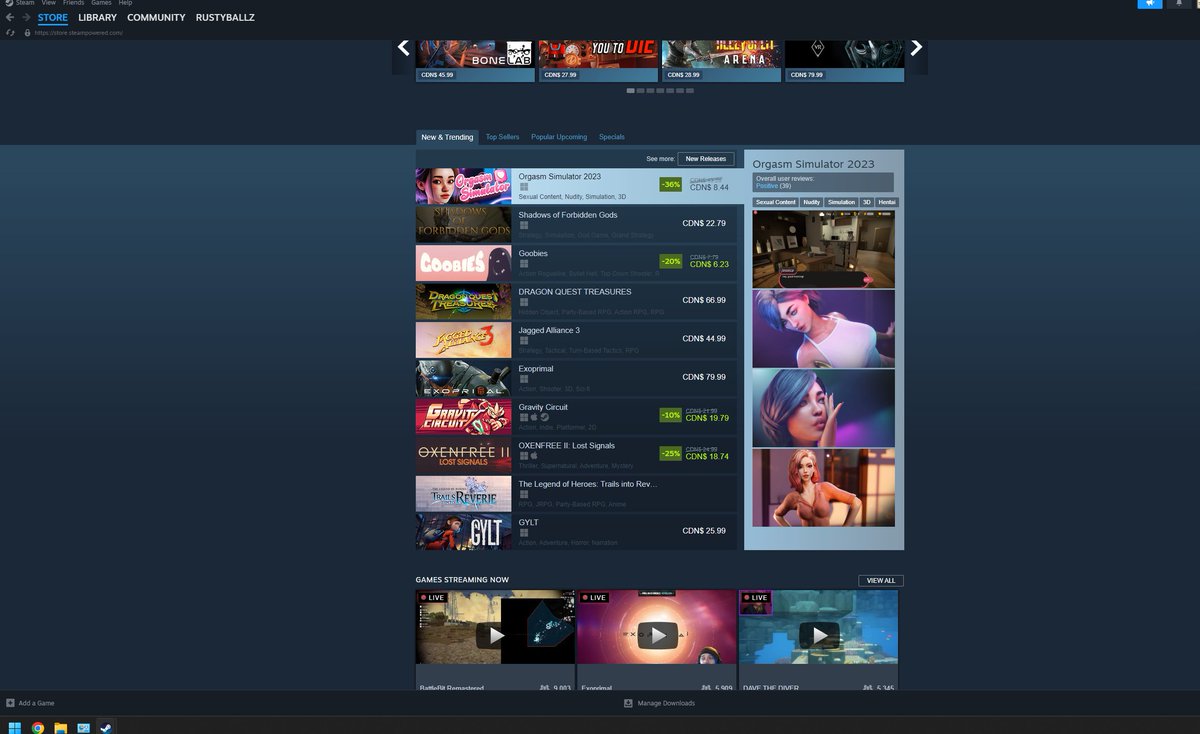Play the Exoprimal live stream

coord(657,635)
